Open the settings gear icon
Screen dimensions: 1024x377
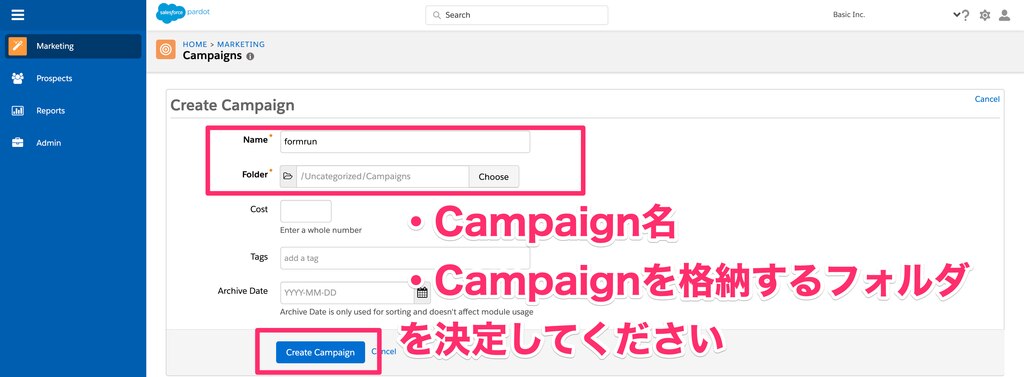pos(985,15)
